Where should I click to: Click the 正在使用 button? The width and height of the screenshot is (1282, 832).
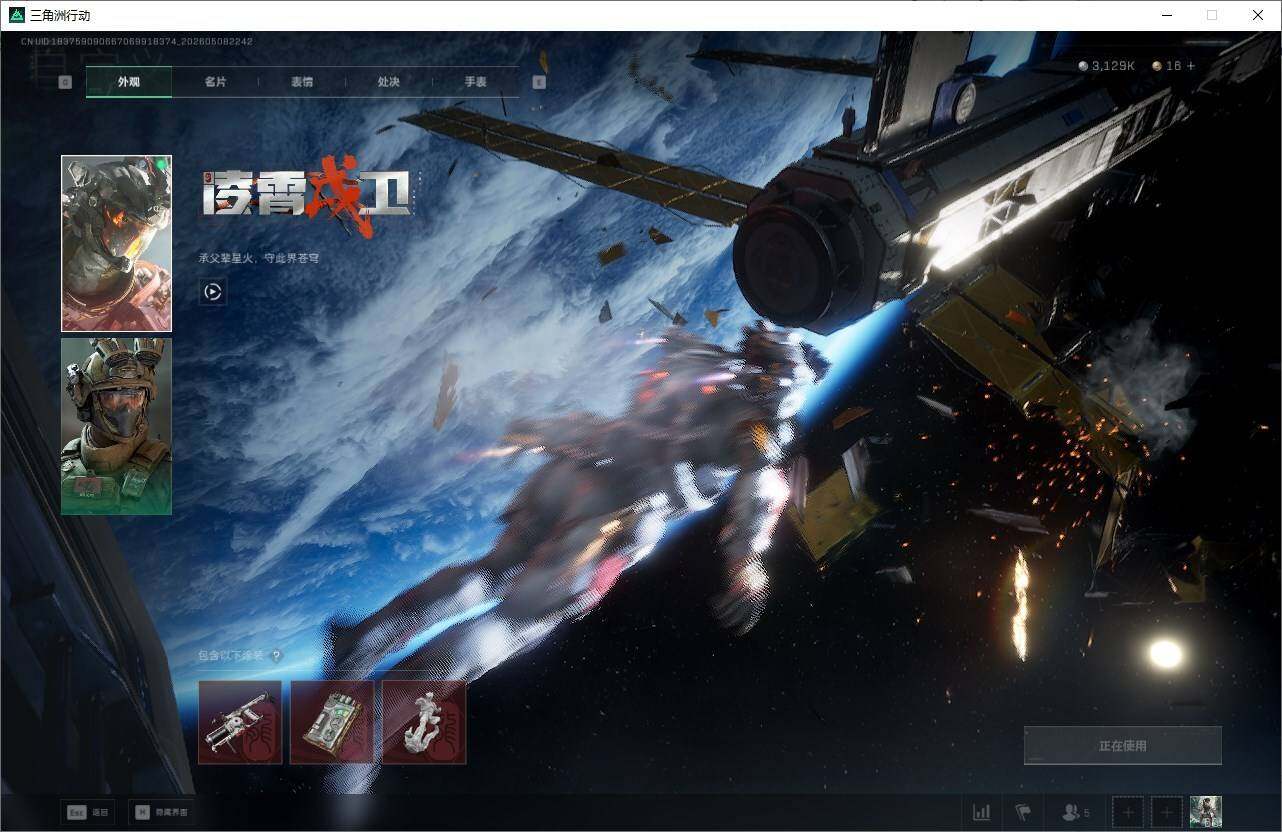point(1123,745)
